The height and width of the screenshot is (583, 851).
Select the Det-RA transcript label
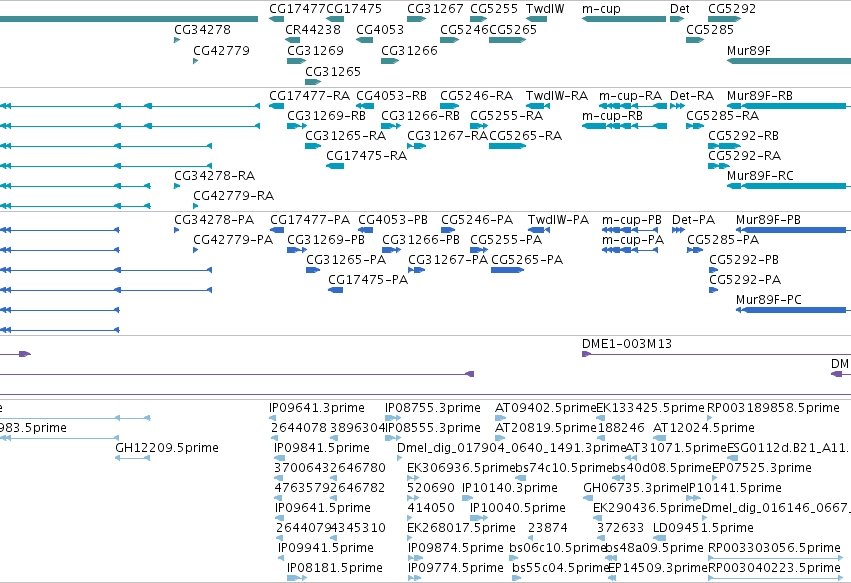[692, 96]
